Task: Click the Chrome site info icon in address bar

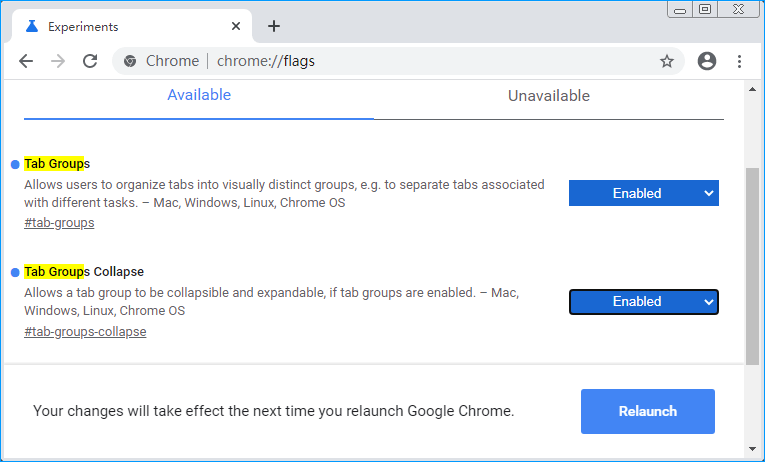Action: (x=130, y=61)
